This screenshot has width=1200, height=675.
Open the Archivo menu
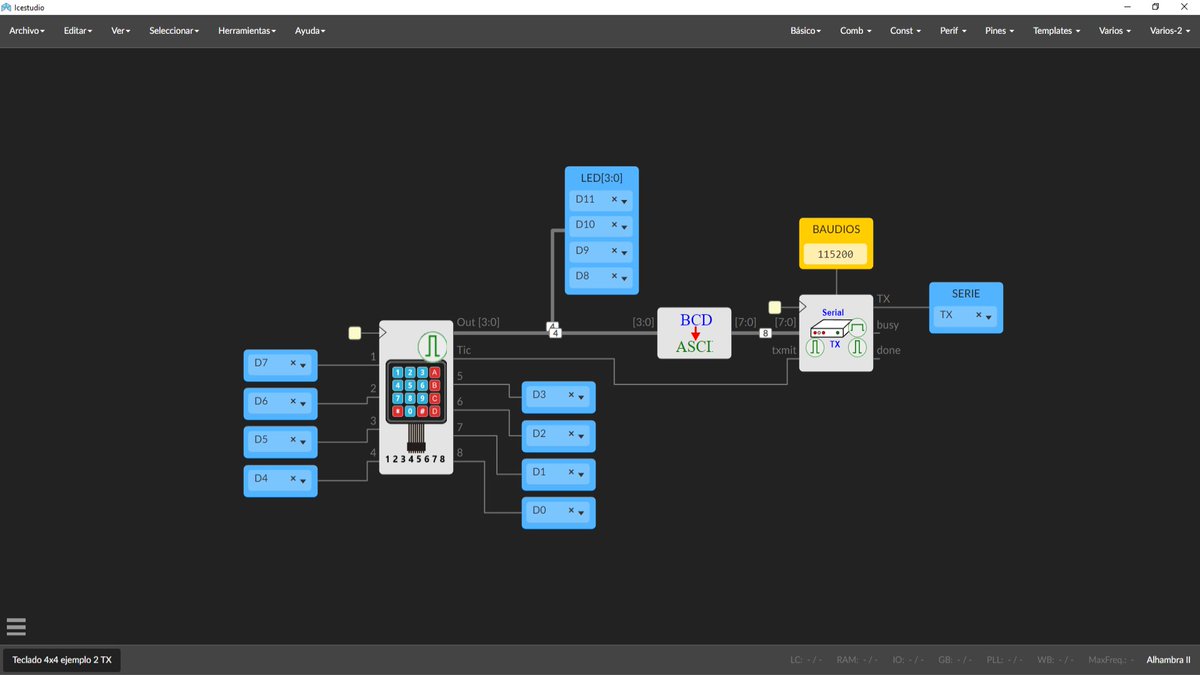[x=27, y=31]
